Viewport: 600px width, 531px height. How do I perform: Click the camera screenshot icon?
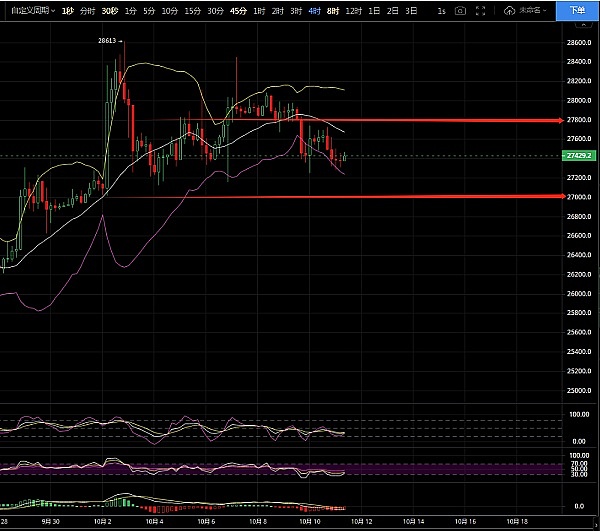pyautogui.click(x=460, y=10)
